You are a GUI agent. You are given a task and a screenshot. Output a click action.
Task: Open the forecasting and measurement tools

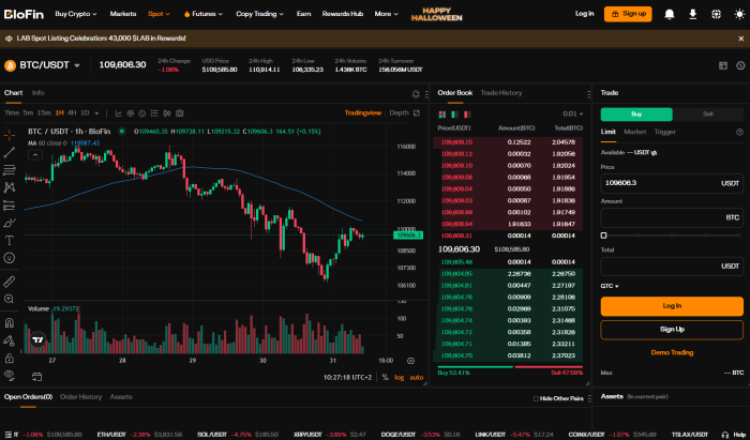coord(9,205)
